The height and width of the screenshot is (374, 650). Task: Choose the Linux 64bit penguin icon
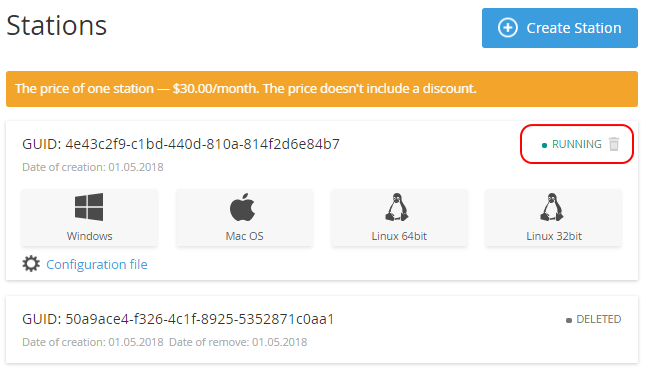397,206
